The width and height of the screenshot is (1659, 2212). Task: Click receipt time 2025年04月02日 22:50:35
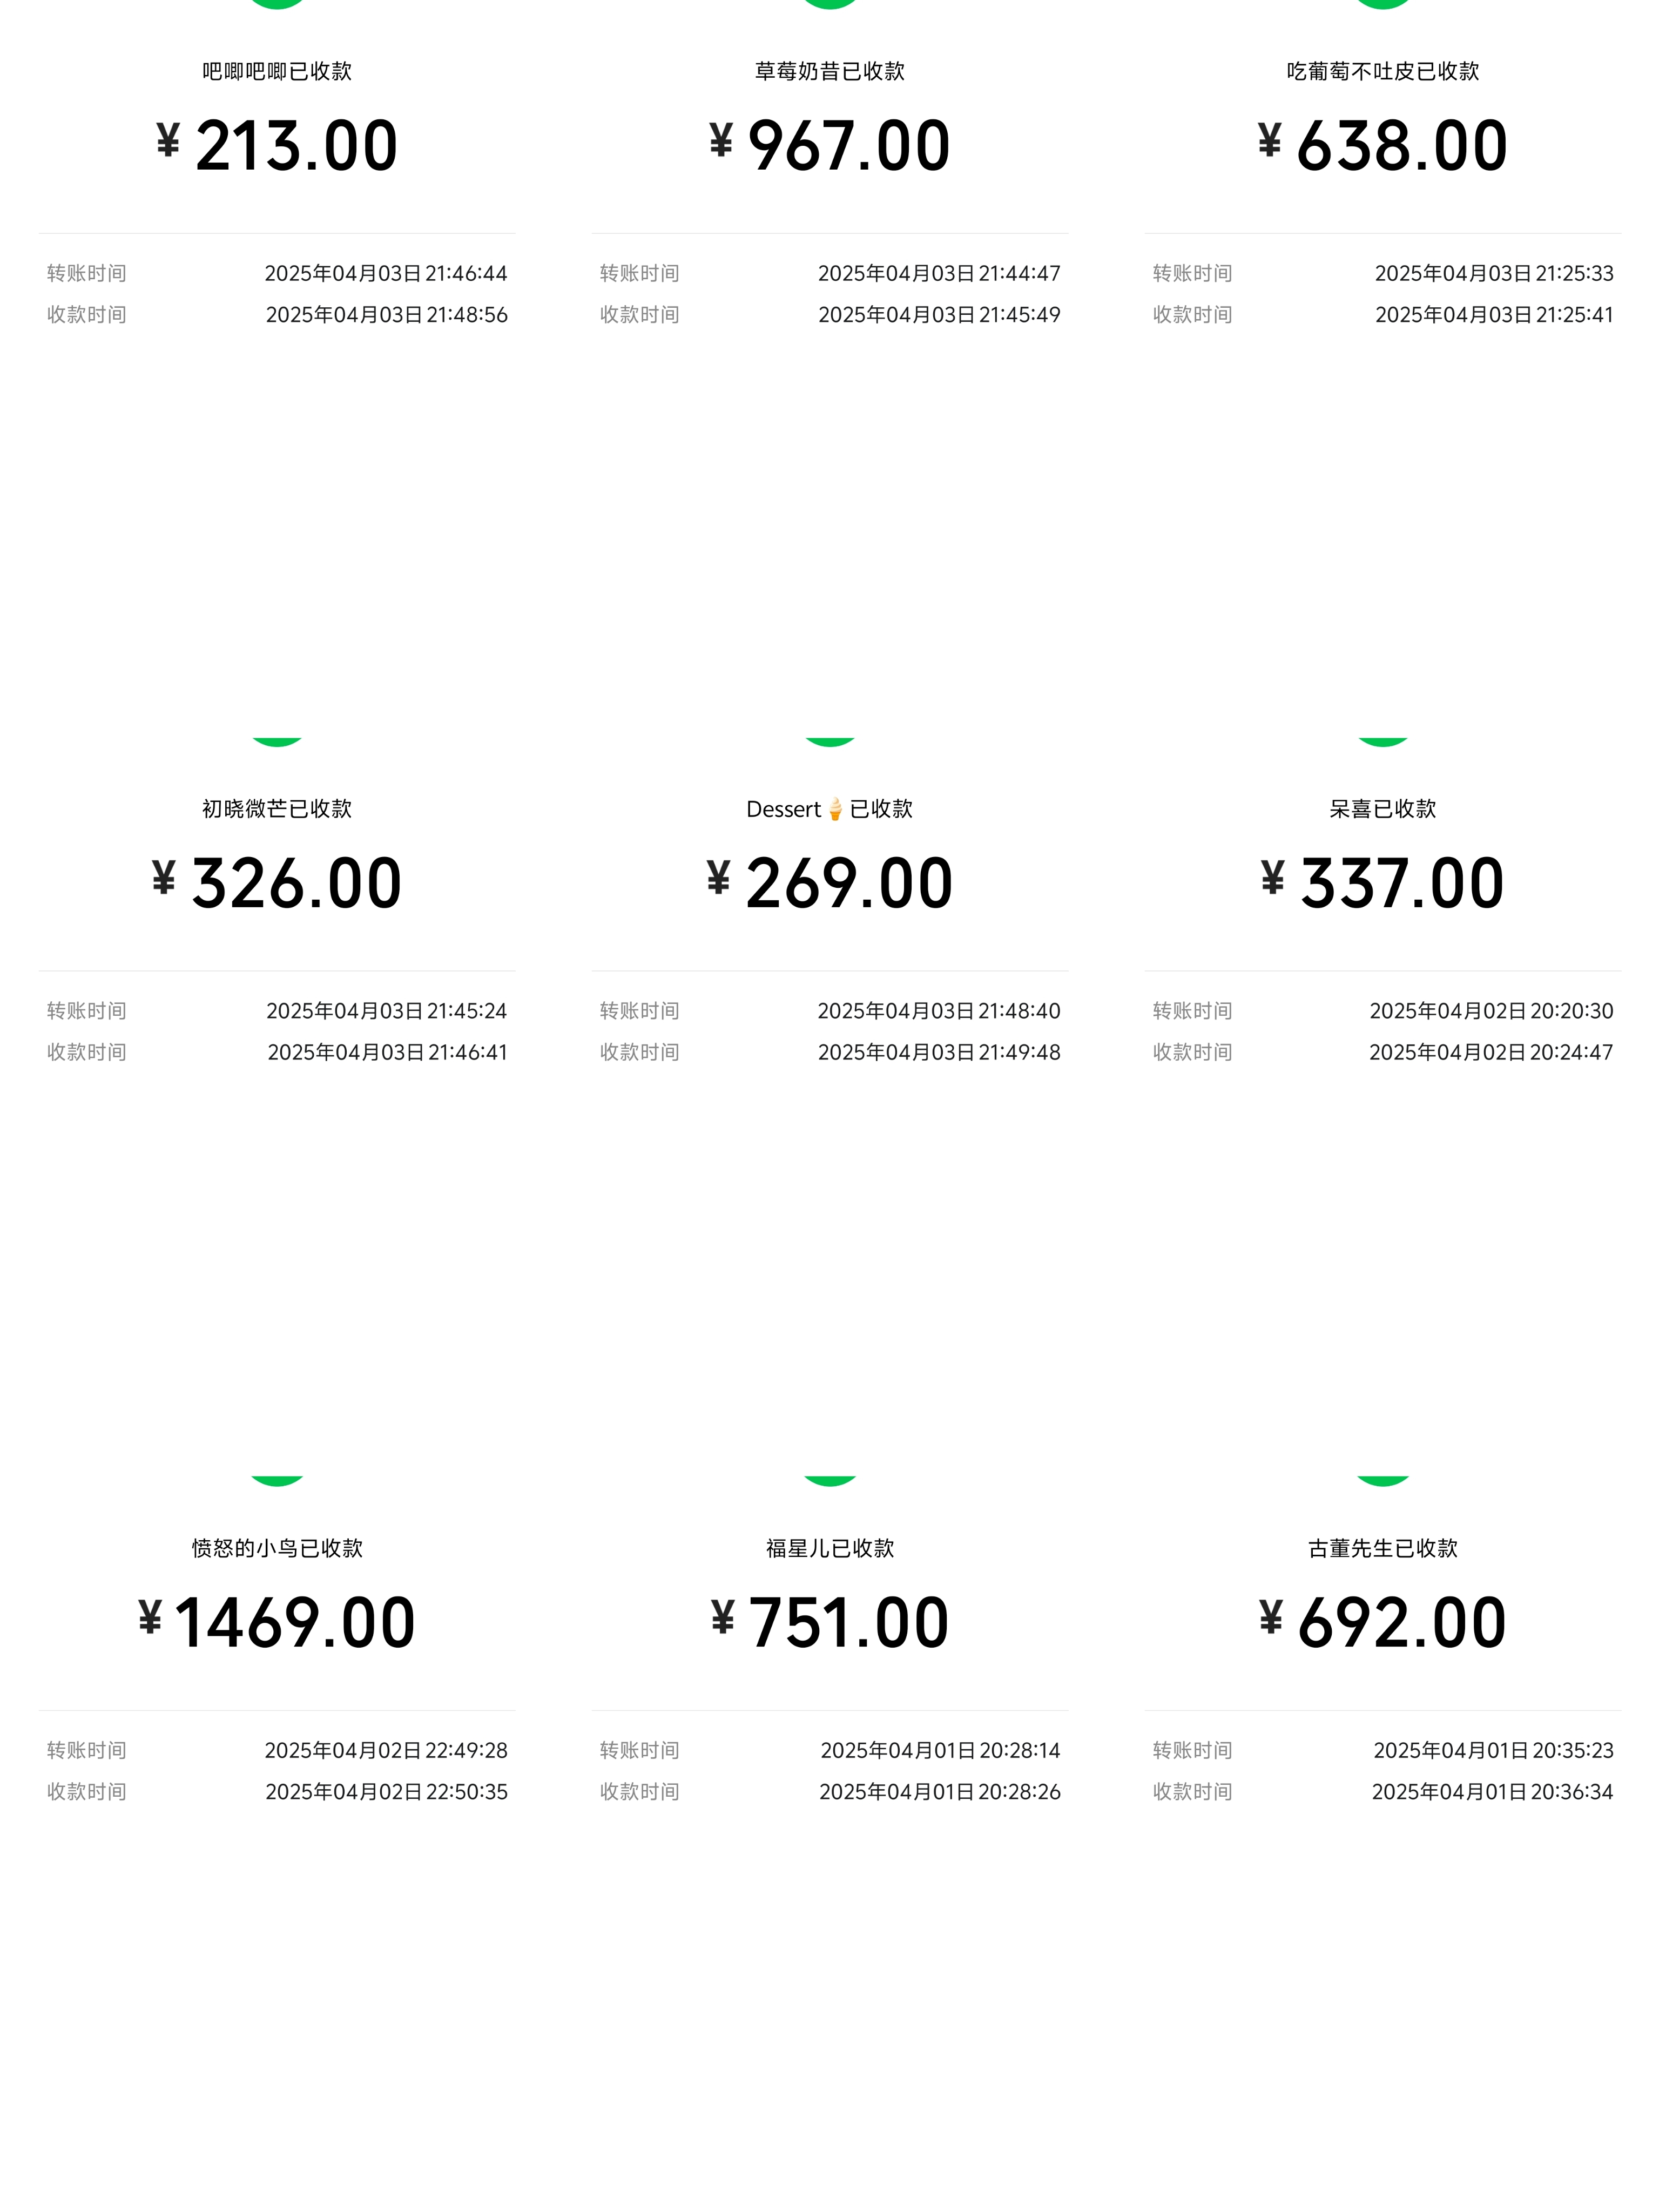coord(386,1791)
